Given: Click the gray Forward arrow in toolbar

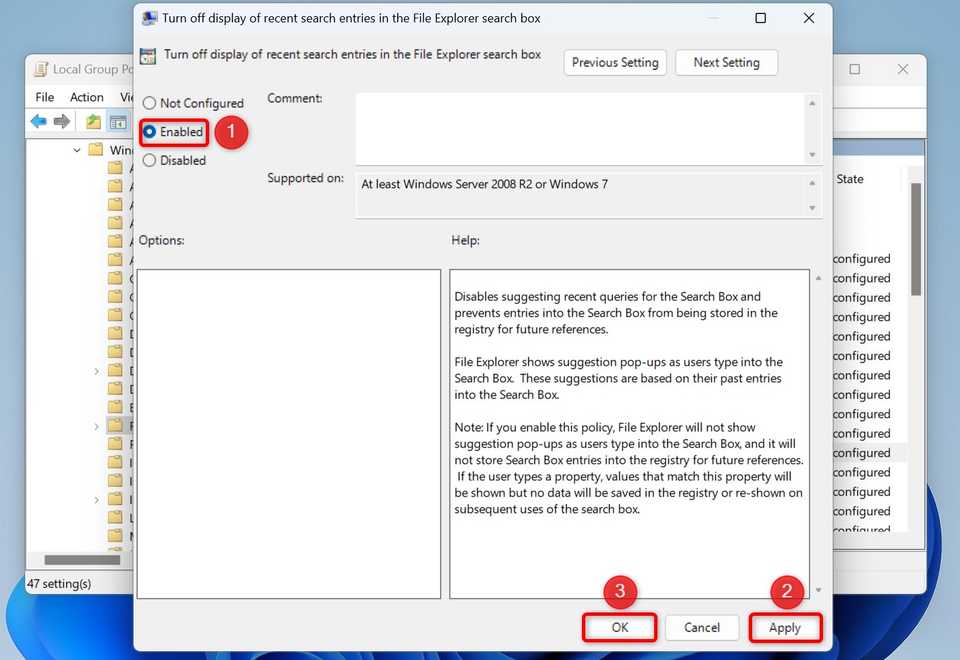Looking at the screenshot, I should click(62, 122).
